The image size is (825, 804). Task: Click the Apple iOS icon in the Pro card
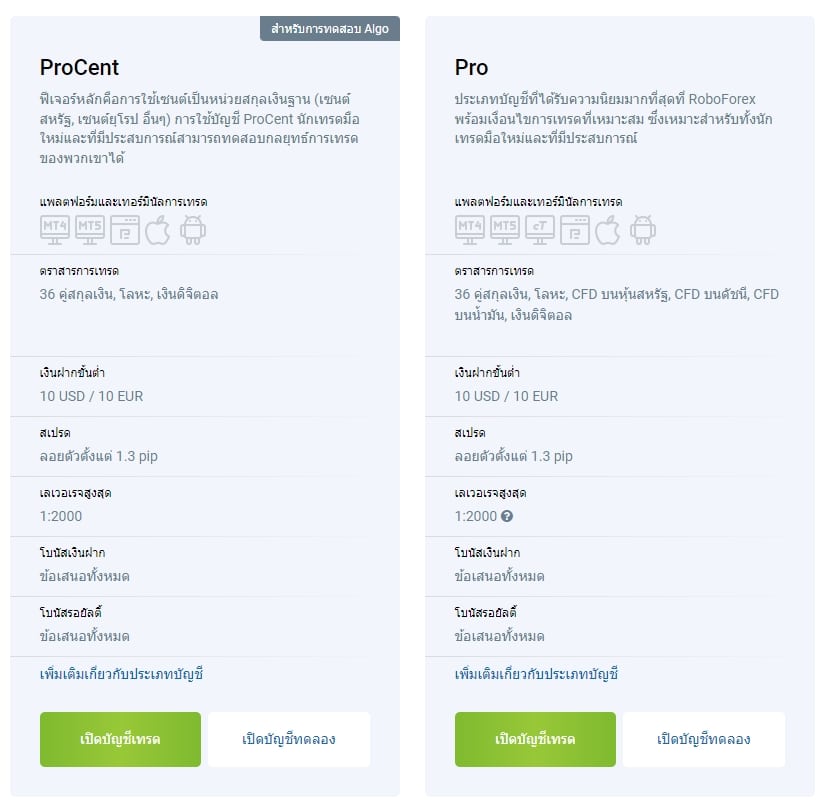coord(608,230)
